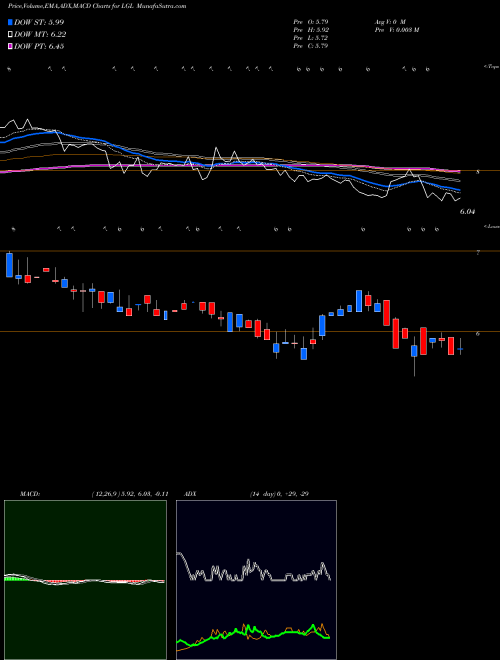Image resolution: width=500 pixels, height=660 pixels.
Task: Click the 'Avg V: 0 M' volume text
Action: pyautogui.click(x=390, y=21)
